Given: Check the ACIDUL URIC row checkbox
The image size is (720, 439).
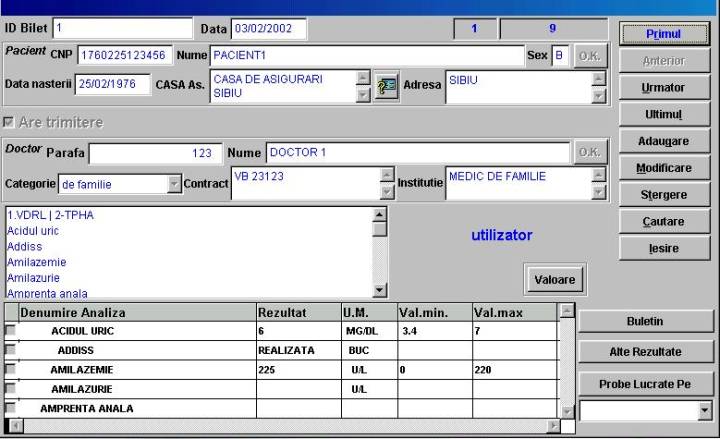Looking at the screenshot, I should 11,331.
